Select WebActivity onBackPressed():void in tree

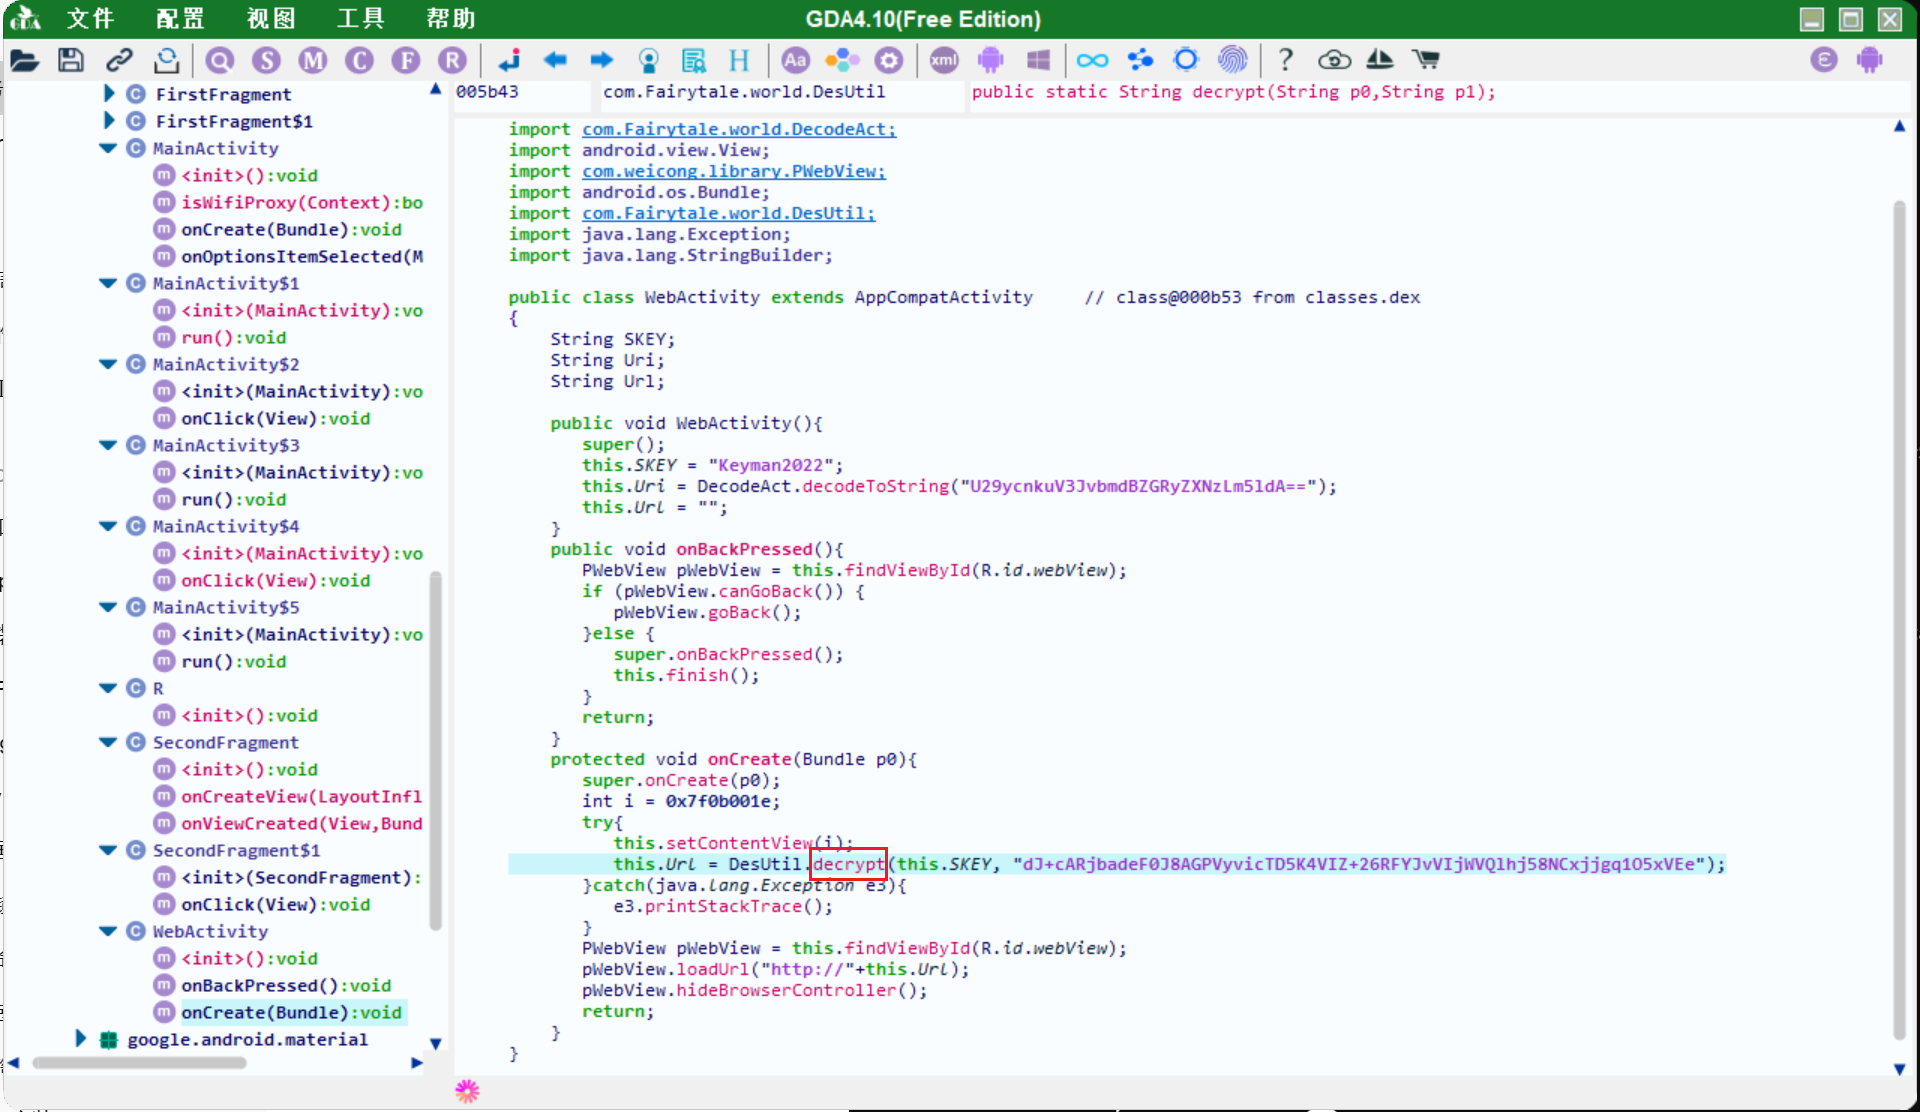[286, 985]
